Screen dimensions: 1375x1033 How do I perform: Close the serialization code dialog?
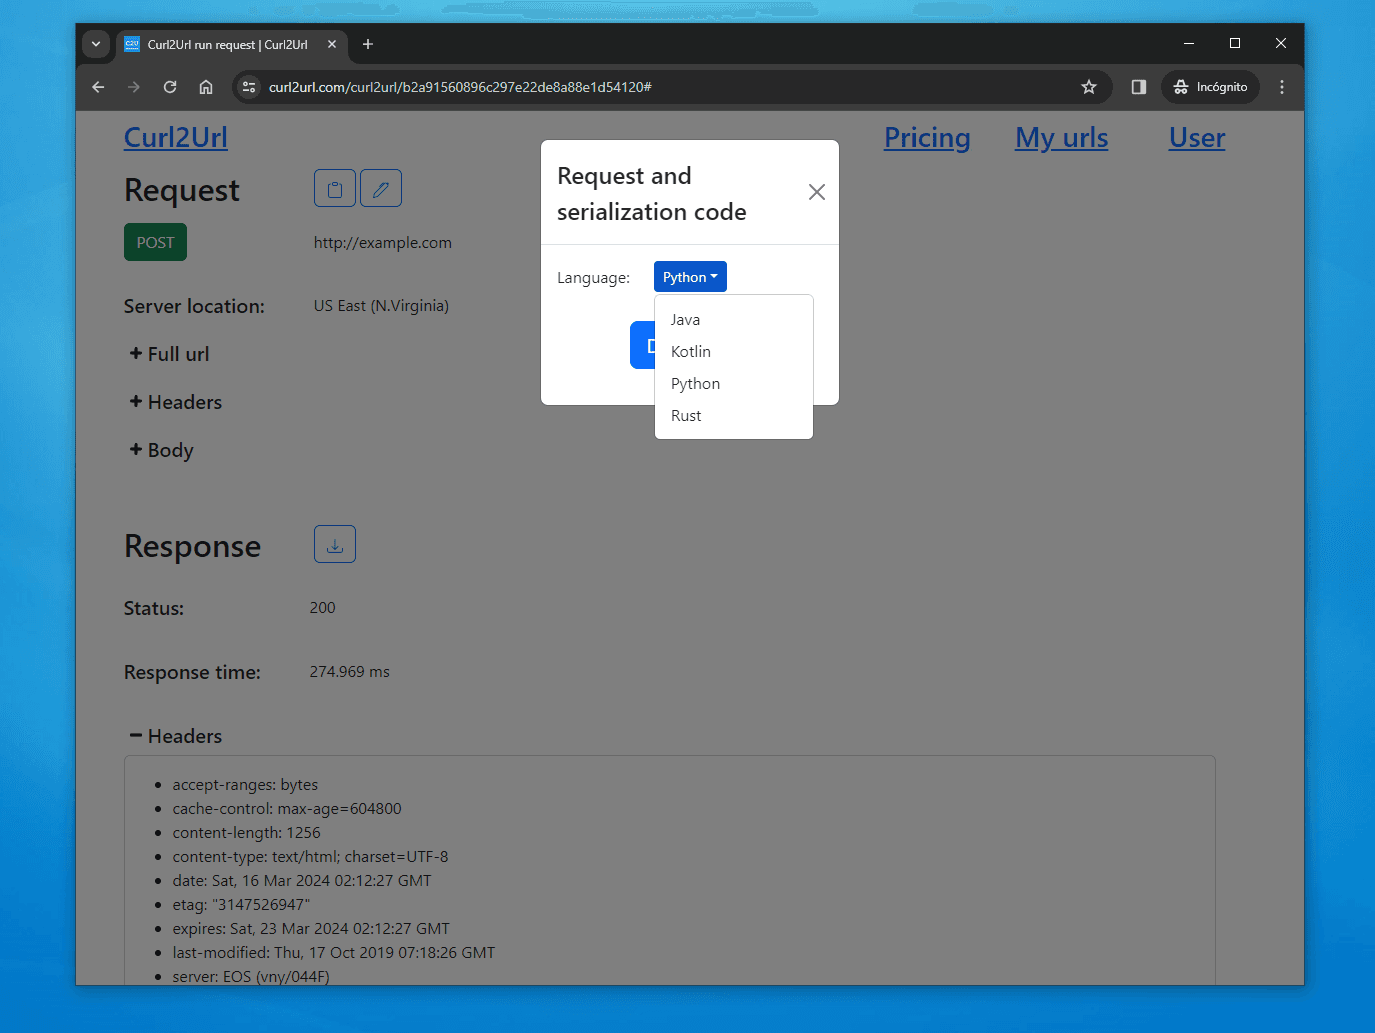(817, 192)
